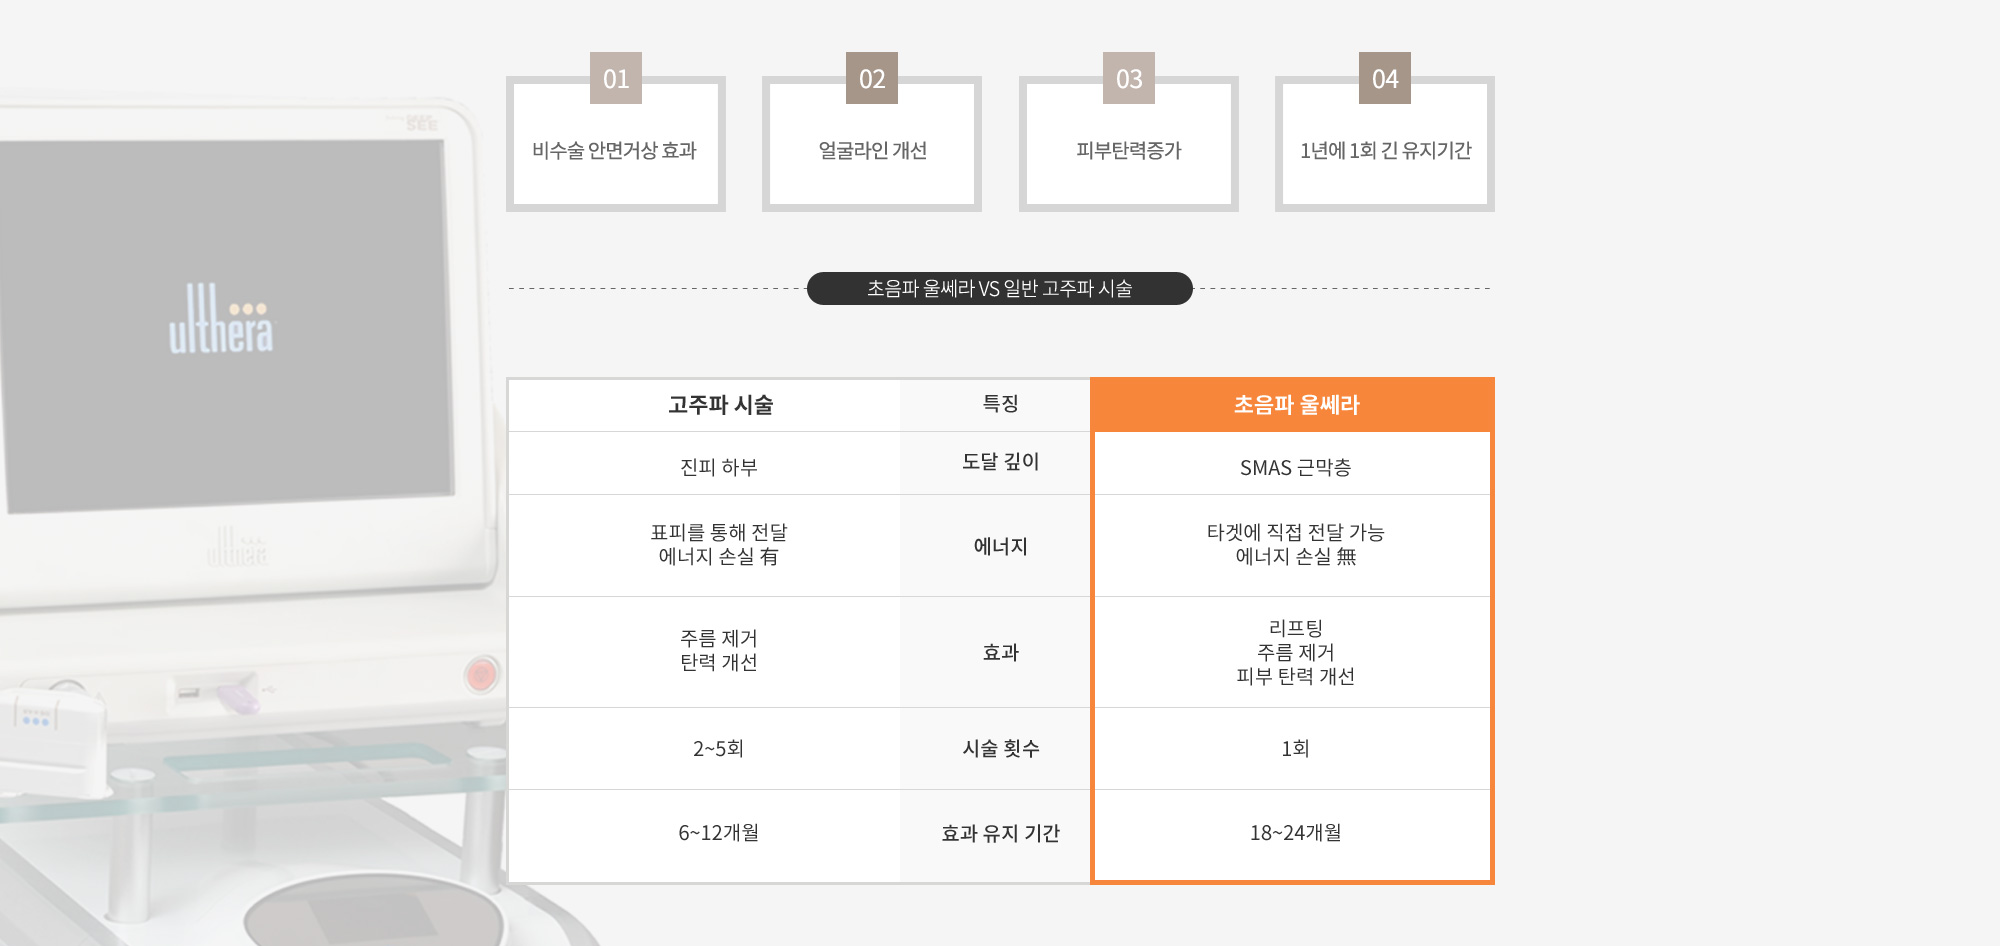Click the '효과 유지 기간' row label

click(x=1000, y=833)
